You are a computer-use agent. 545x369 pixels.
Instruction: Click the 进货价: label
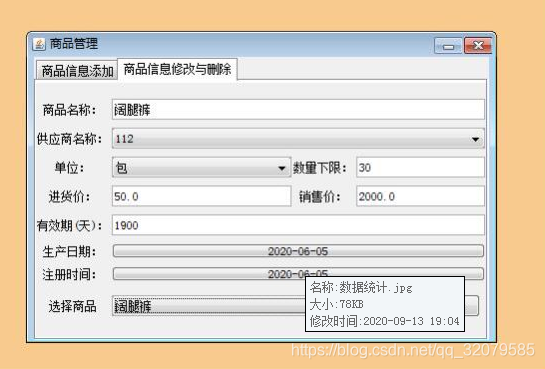tap(69, 197)
